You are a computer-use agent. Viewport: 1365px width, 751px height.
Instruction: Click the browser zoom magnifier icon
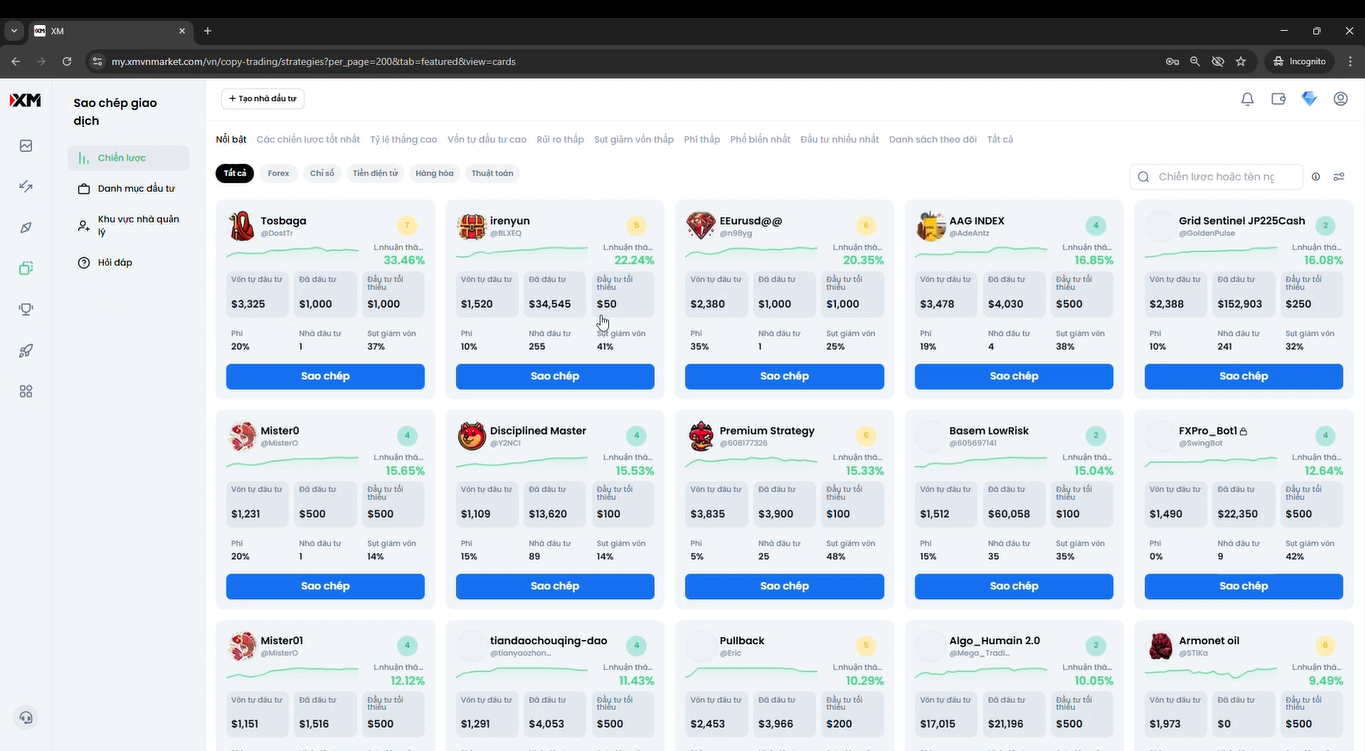[x=1195, y=61]
